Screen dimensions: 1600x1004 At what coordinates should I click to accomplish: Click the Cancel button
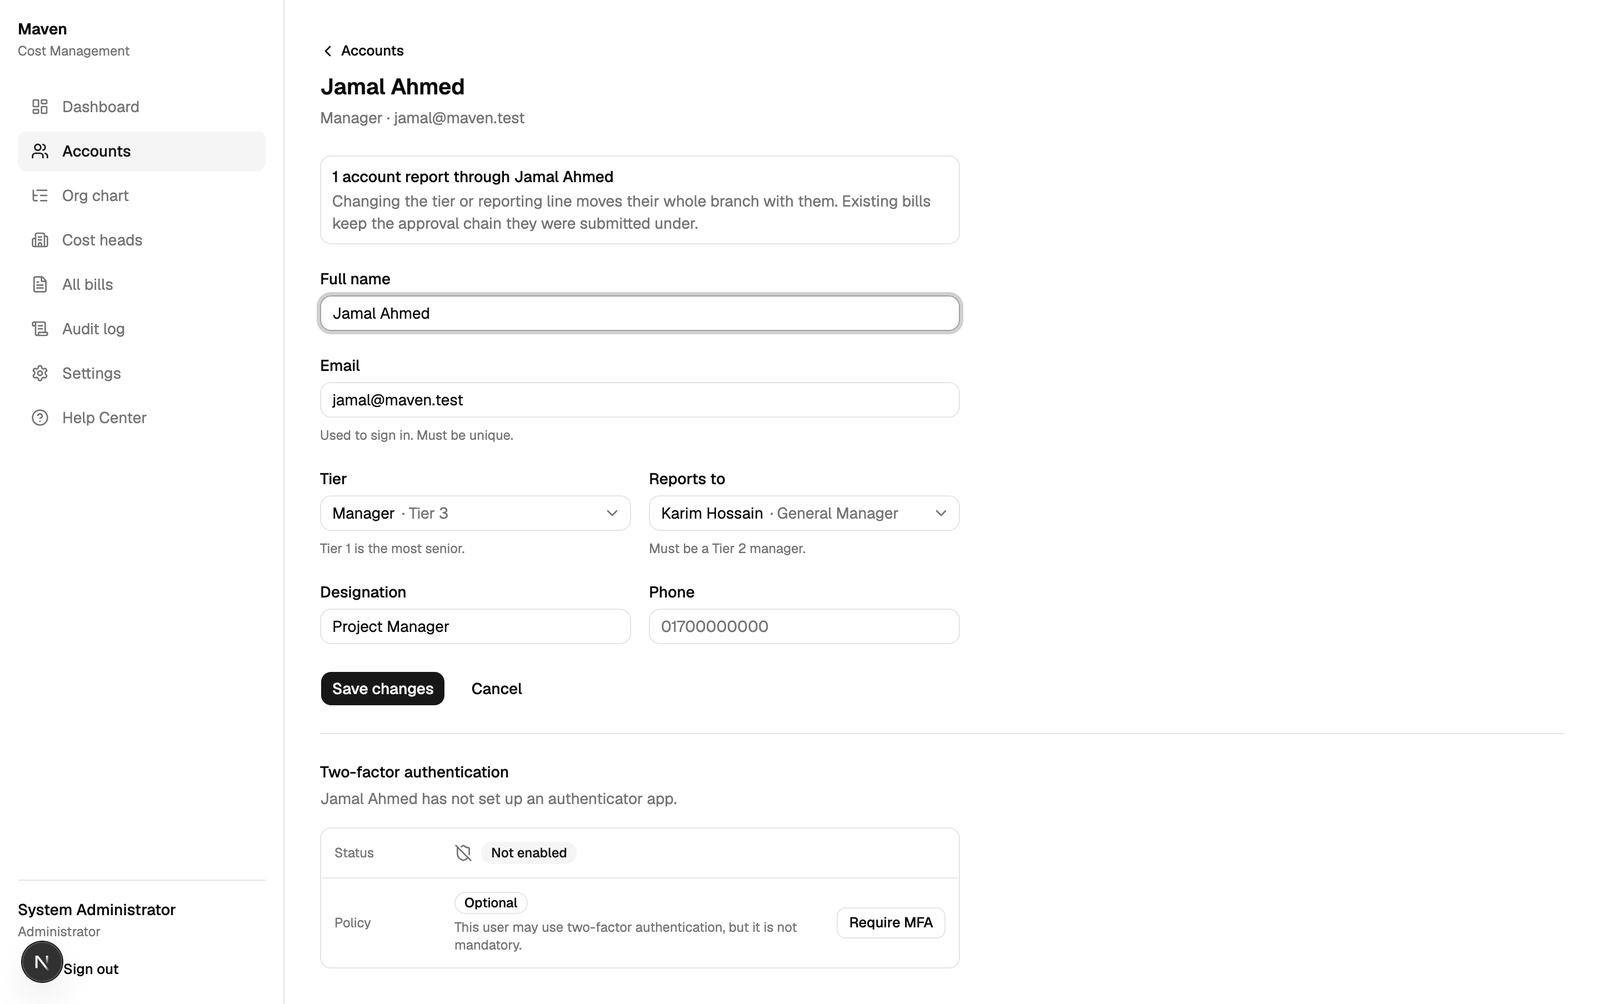click(497, 689)
